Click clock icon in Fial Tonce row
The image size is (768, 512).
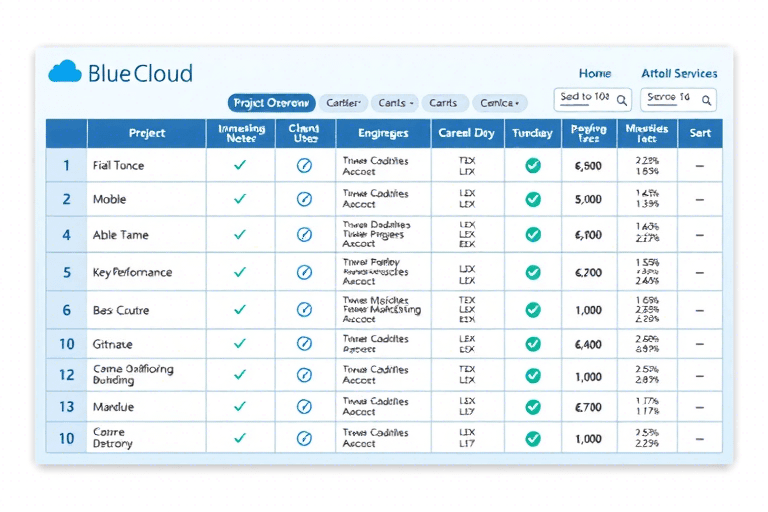click(305, 166)
